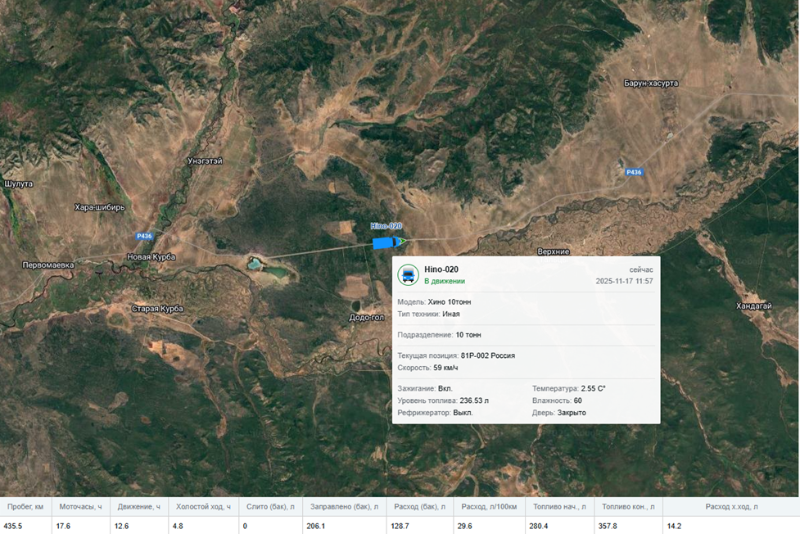Image resolution: width=800 pixels, height=543 pixels.
Task: Click the Топливо кон., л column header
Action: [625, 507]
